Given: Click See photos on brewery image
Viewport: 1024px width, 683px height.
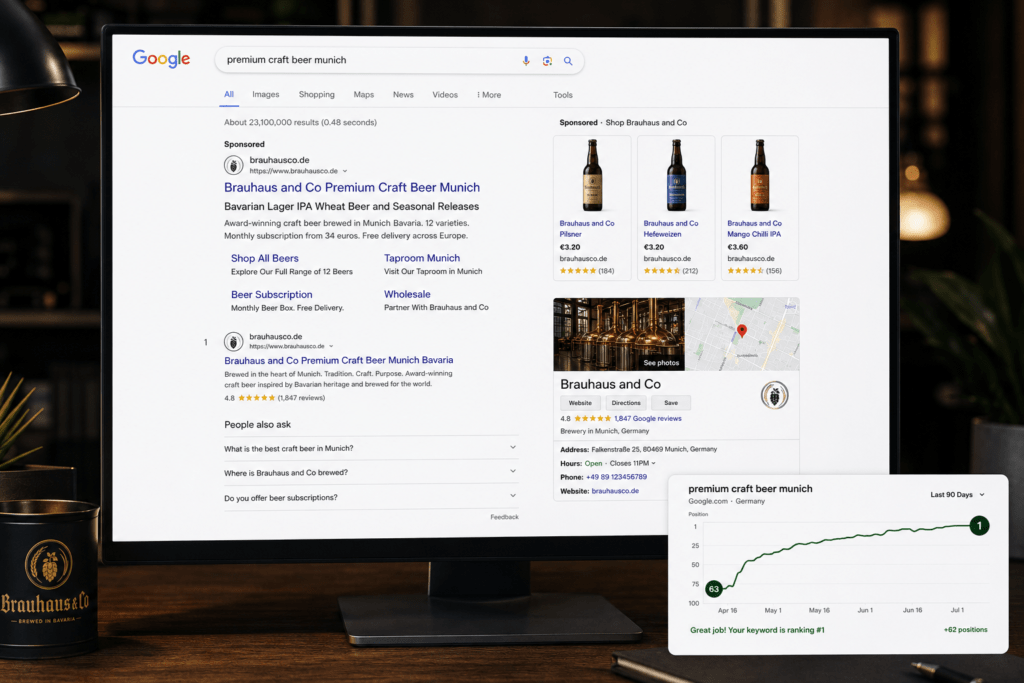Looking at the screenshot, I should tap(661, 362).
